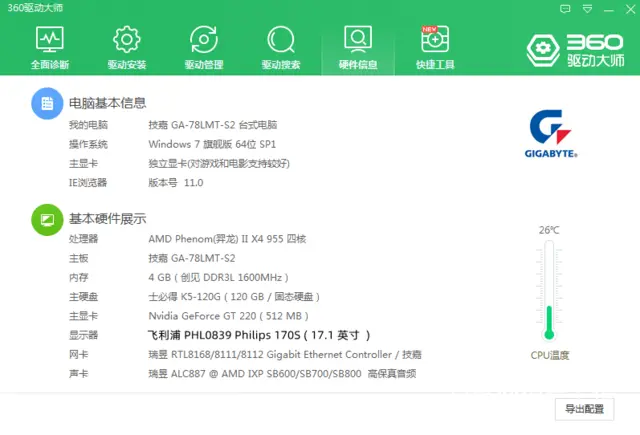Click the 360驱动大师 logo
This screenshot has height=435, width=640.
(x=576, y=50)
